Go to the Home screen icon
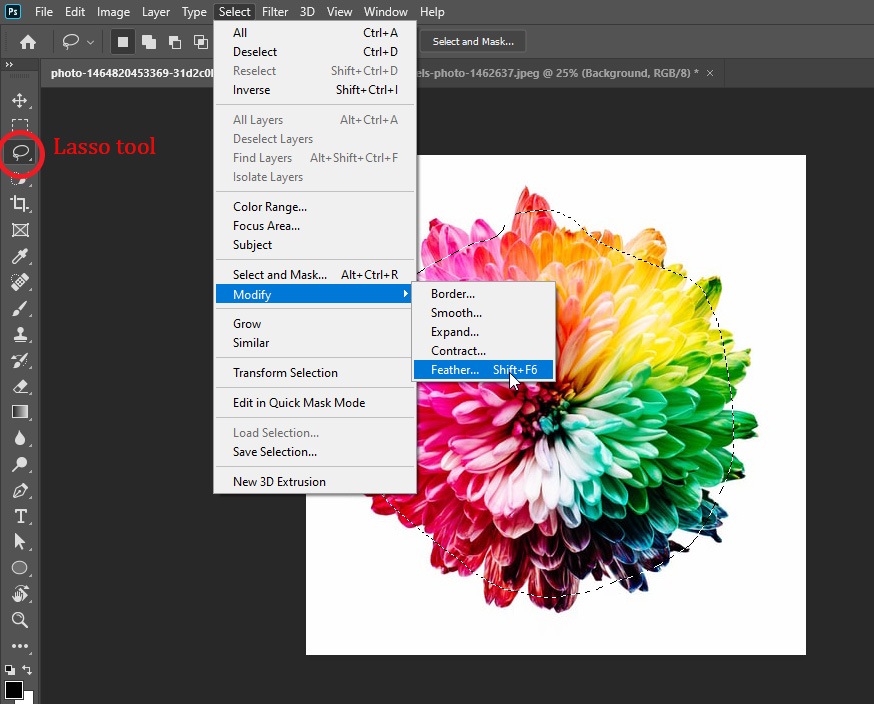874x704 pixels. [x=28, y=42]
